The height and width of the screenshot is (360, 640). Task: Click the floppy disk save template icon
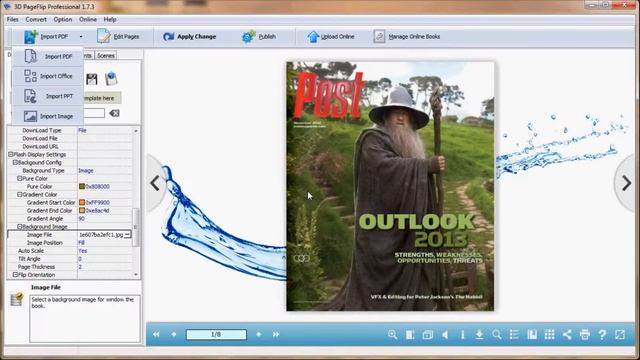point(92,79)
